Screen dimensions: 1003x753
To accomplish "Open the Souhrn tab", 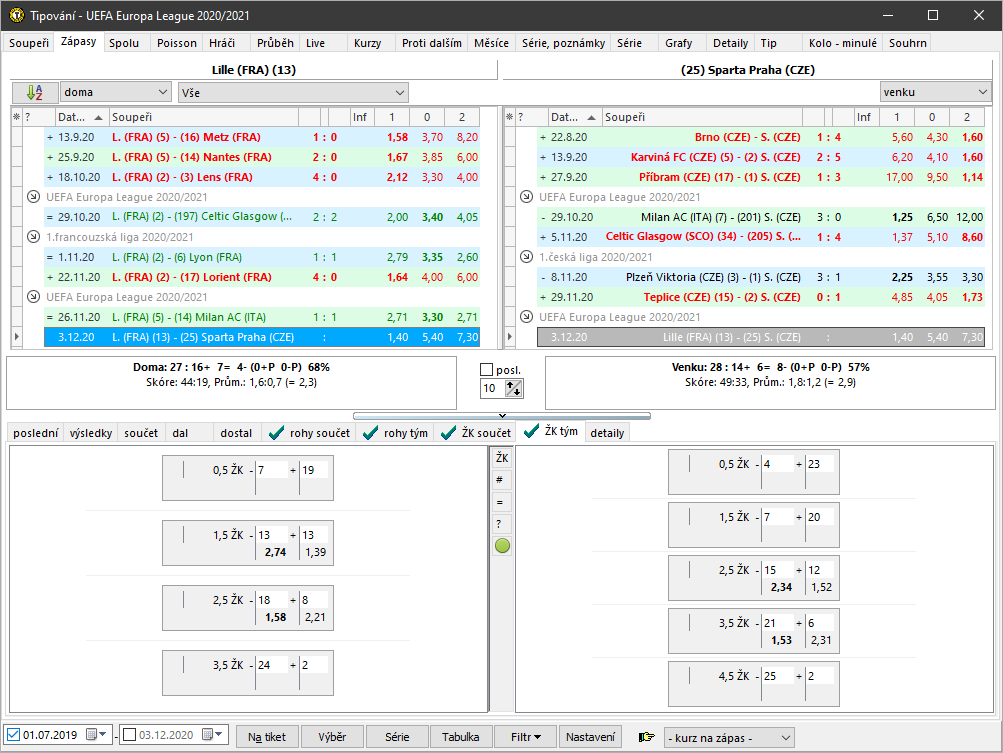I will point(907,43).
